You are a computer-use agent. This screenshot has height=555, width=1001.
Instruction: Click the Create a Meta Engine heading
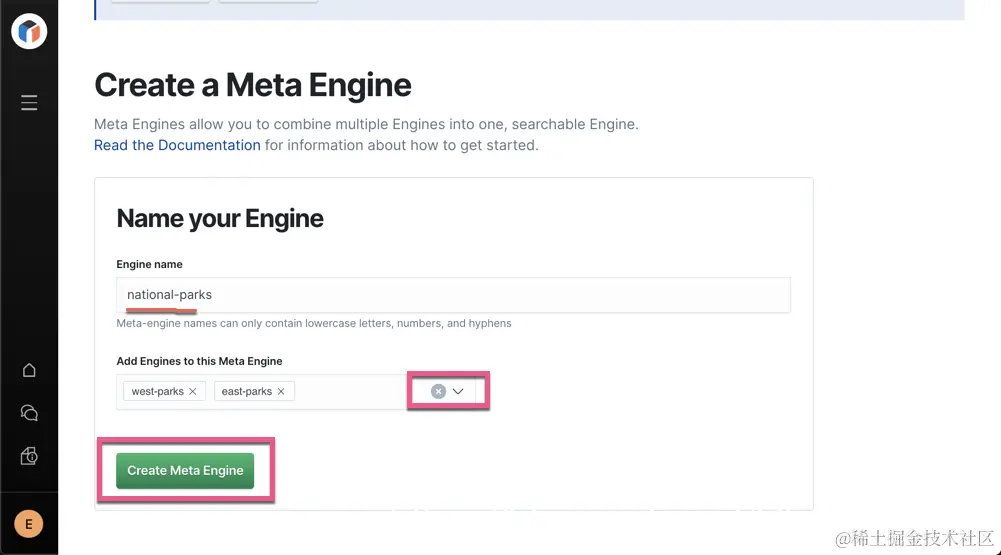[x=252, y=85]
